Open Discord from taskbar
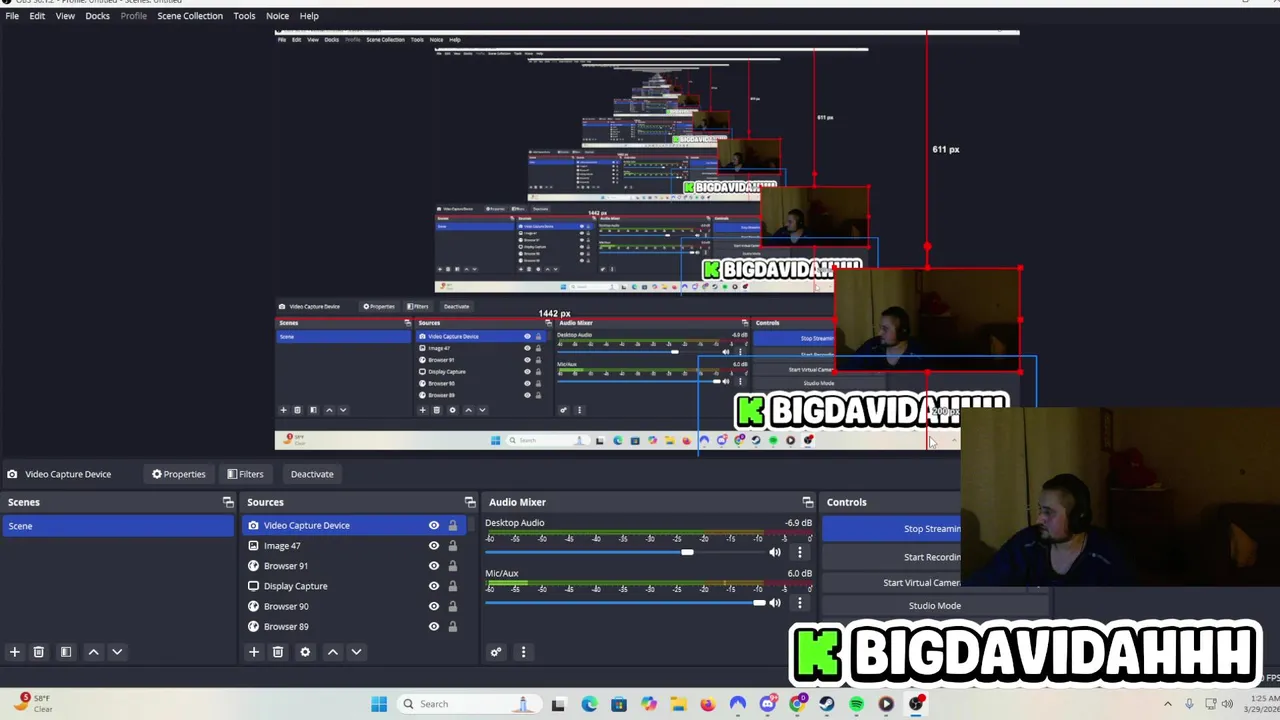 point(768,704)
